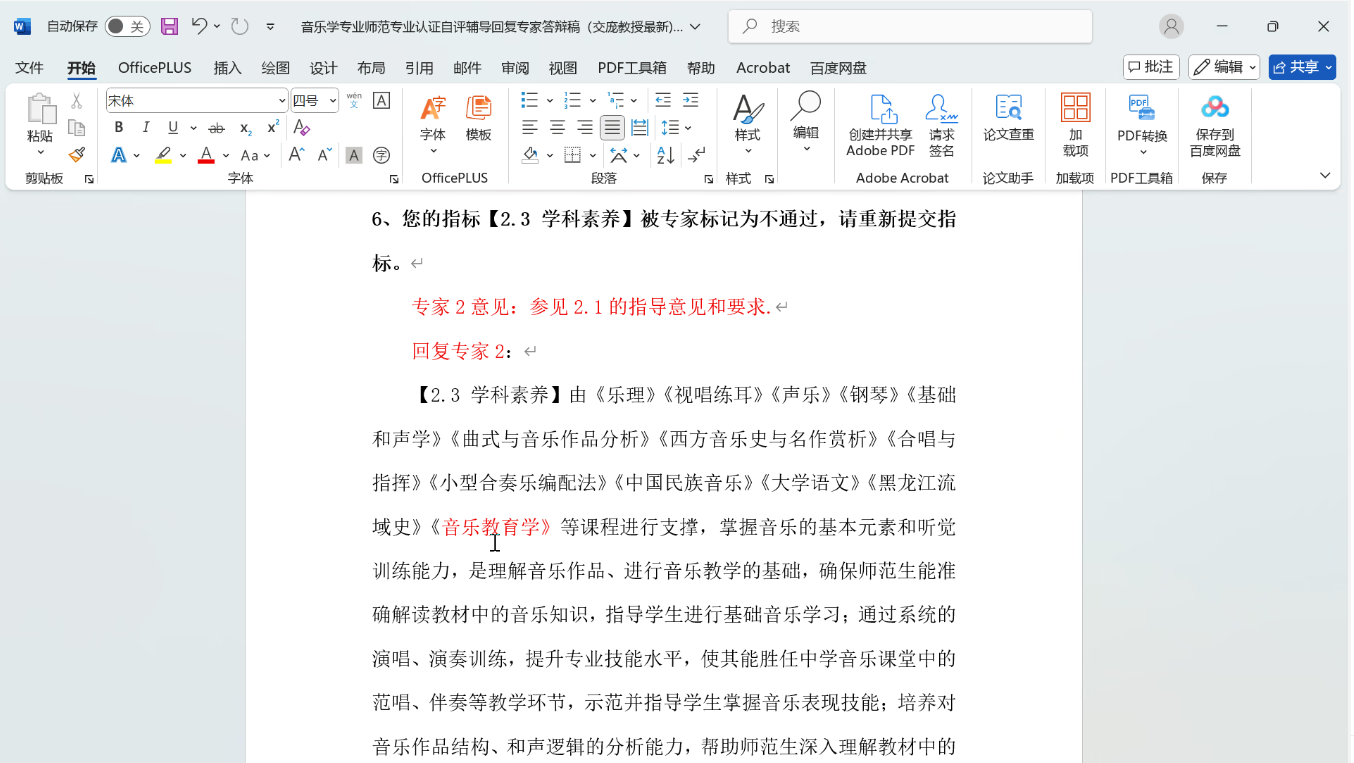Click the Copy icon in clipboard group
1354x763 pixels.
pyautogui.click(x=76, y=128)
